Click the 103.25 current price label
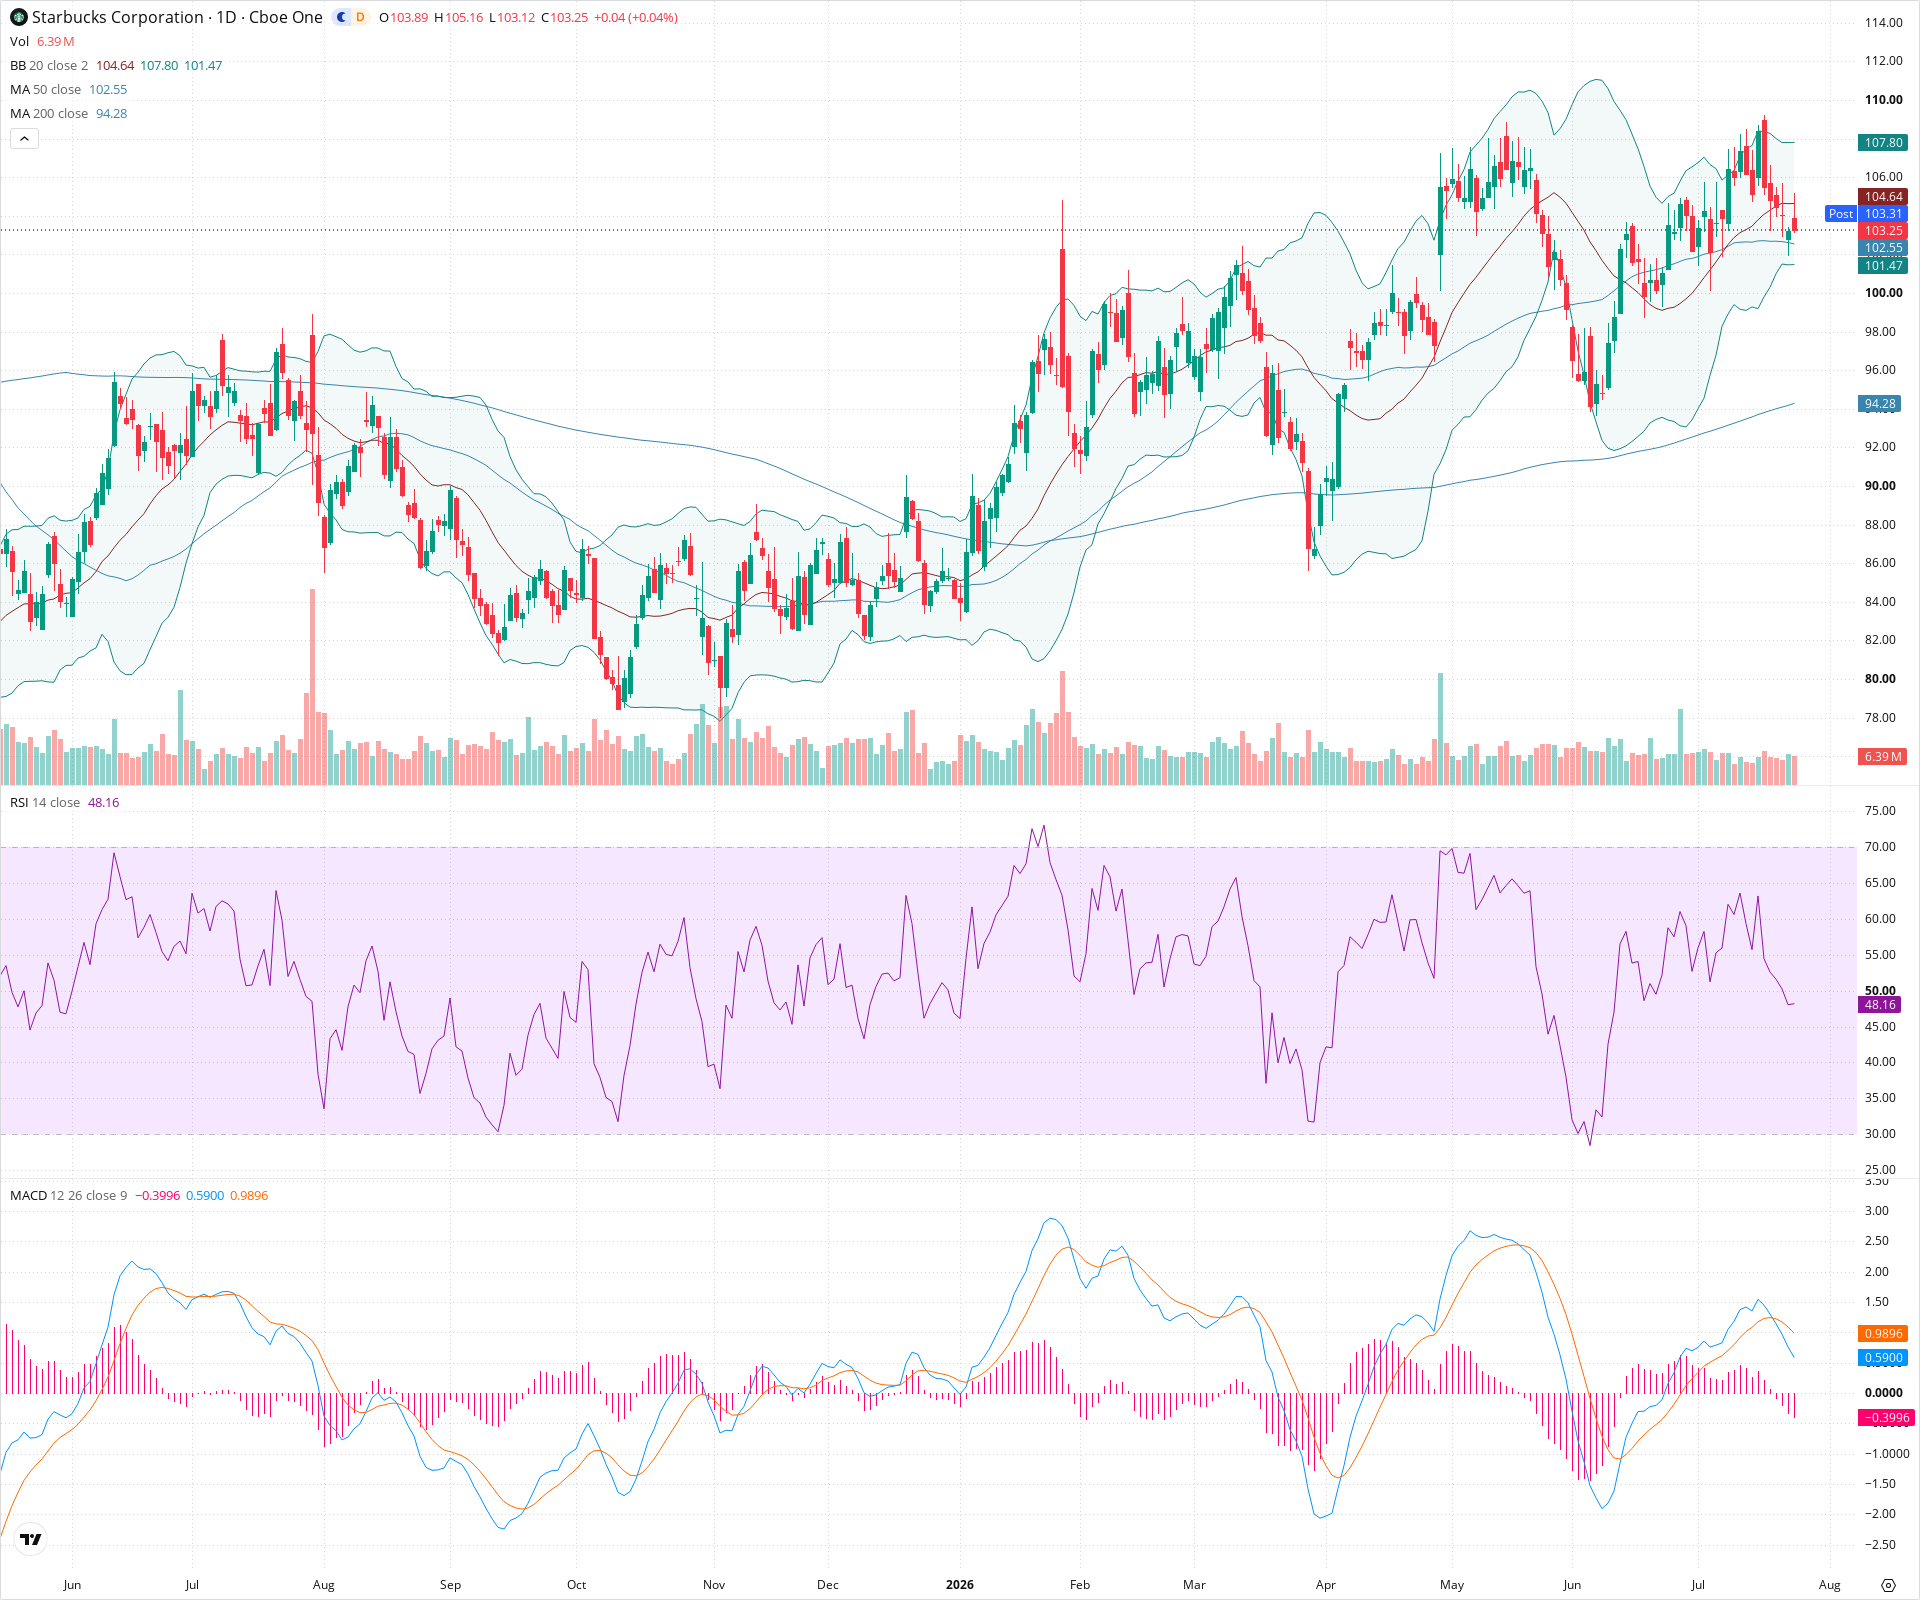1920x1600 pixels. 1883,231
